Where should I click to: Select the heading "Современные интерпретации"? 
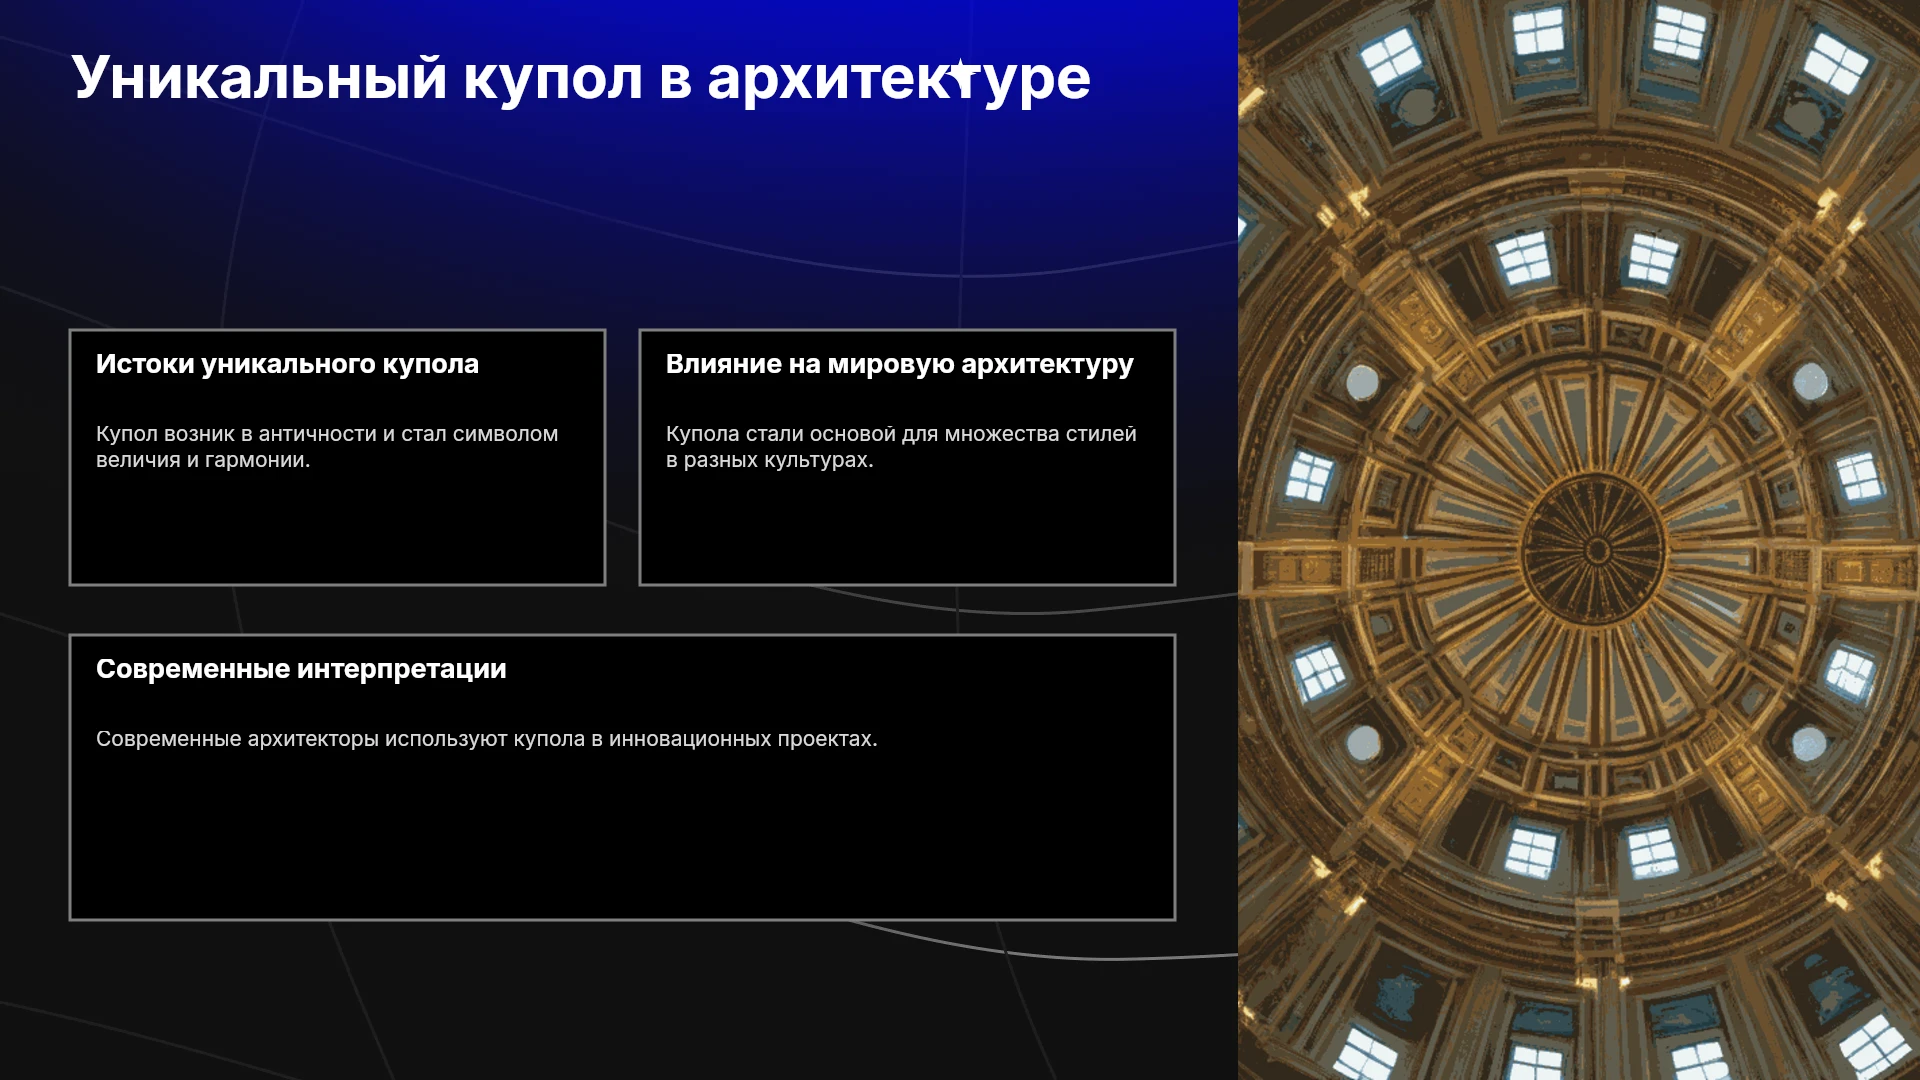pyautogui.click(x=301, y=669)
